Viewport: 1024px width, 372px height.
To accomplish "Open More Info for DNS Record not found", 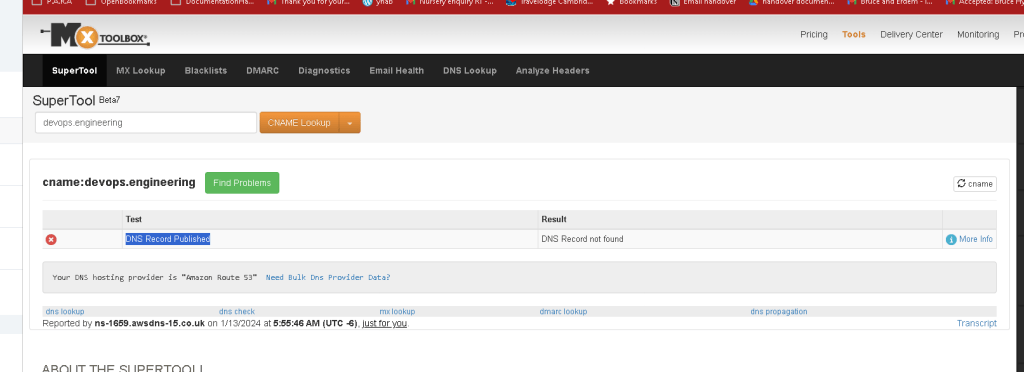I will [x=969, y=240].
